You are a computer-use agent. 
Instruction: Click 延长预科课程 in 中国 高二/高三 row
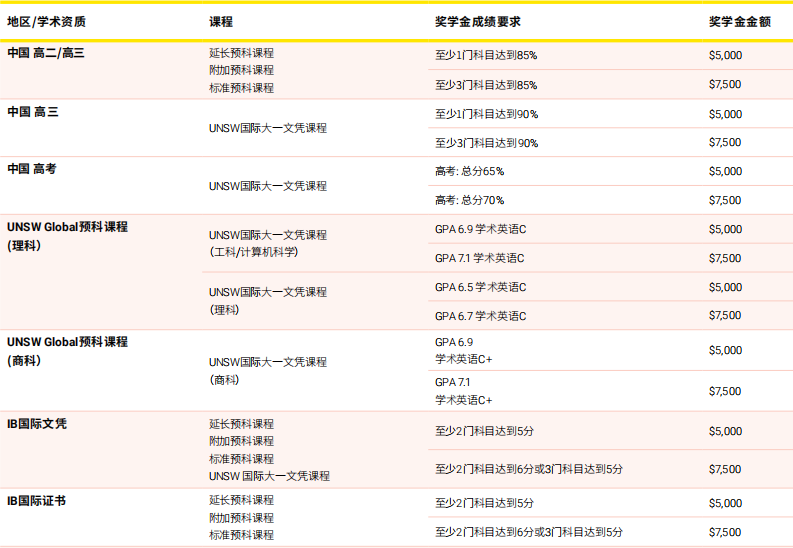[241, 53]
